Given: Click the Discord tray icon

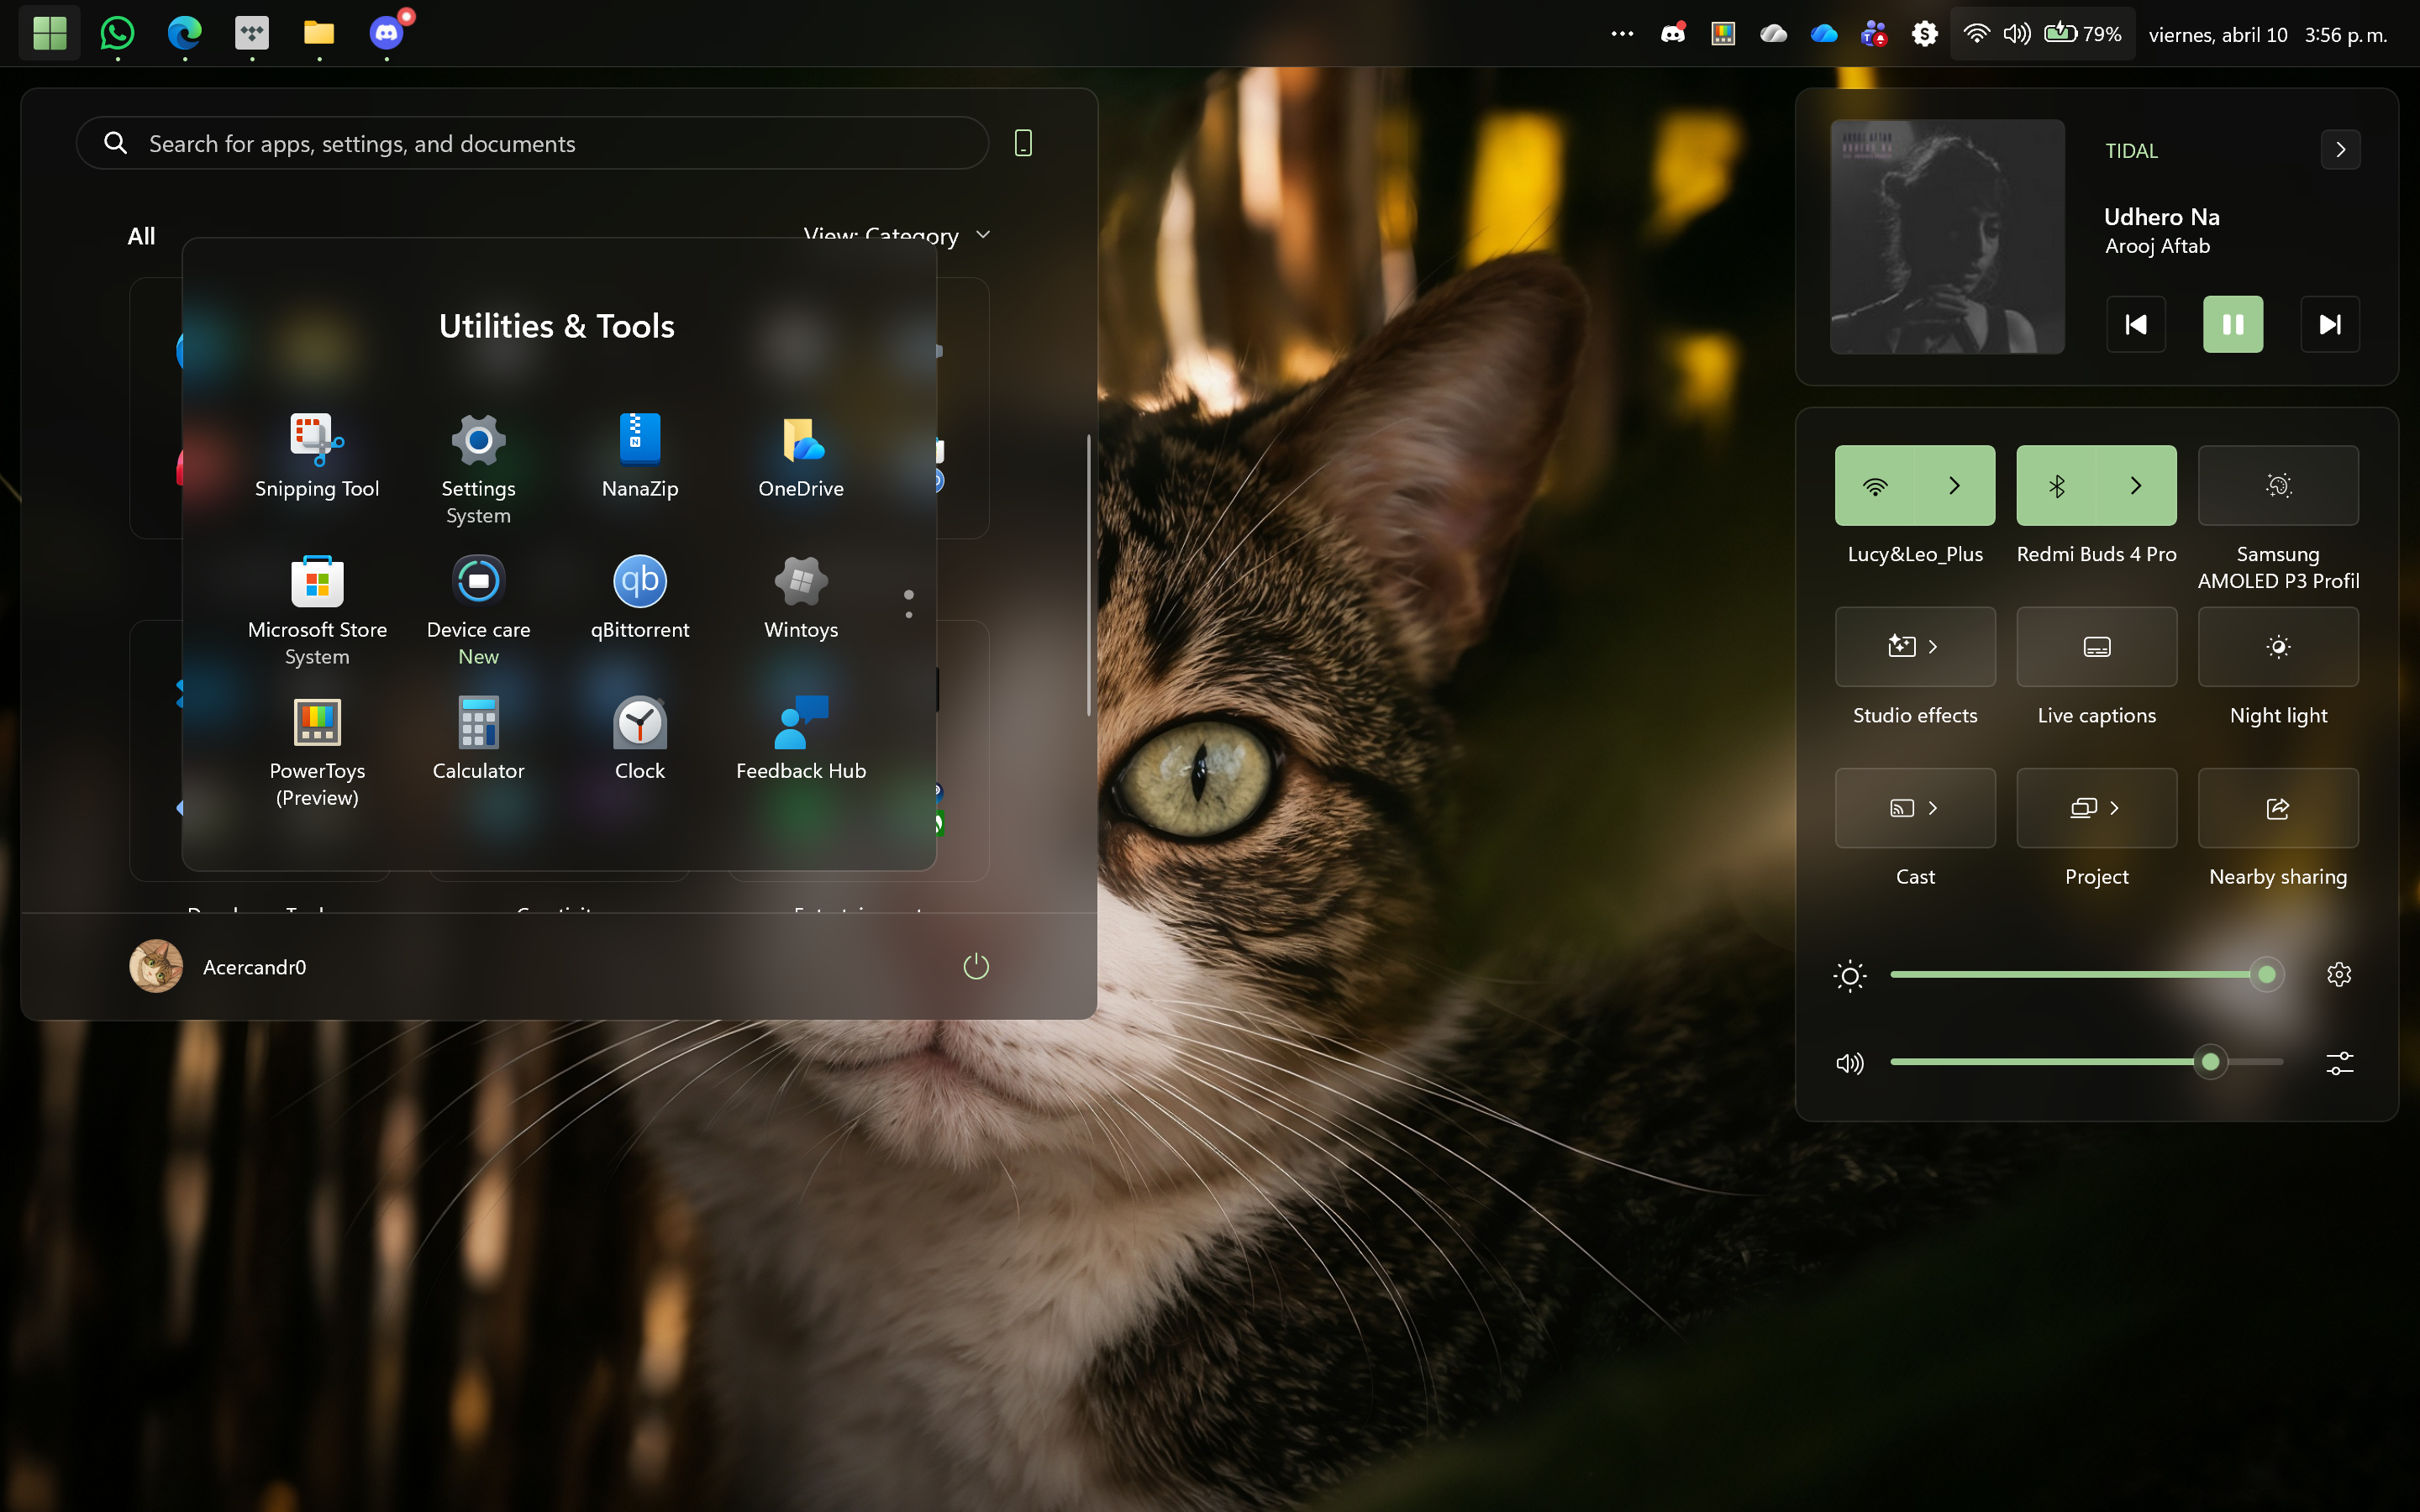Looking at the screenshot, I should [1673, 34].
